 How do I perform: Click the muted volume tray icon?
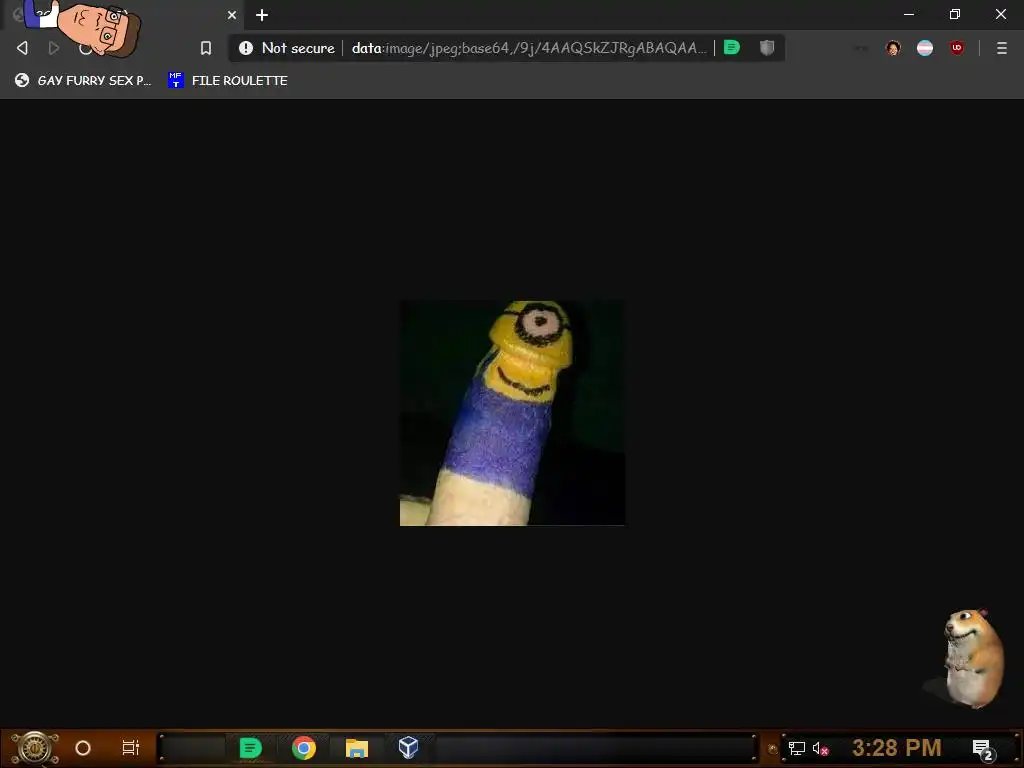tap(820, 748)
